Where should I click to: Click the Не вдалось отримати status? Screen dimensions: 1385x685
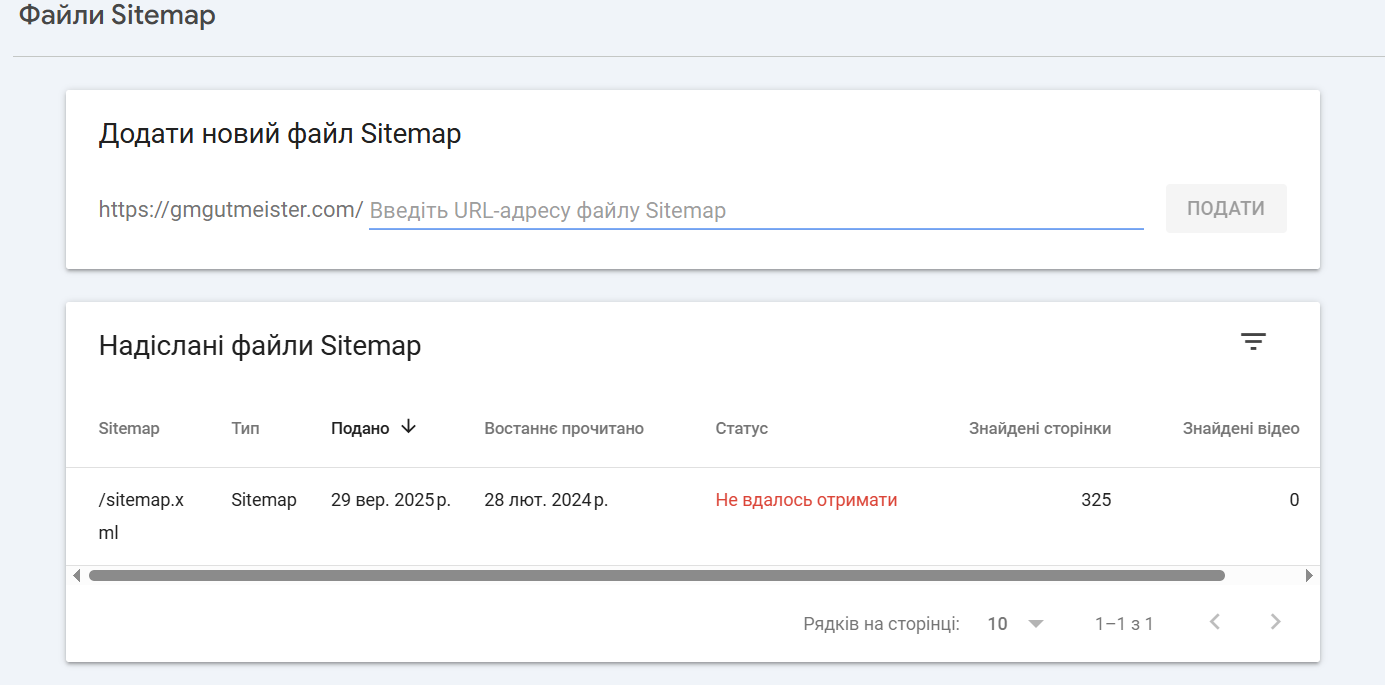pyautogui.click(x=806, y=500)
